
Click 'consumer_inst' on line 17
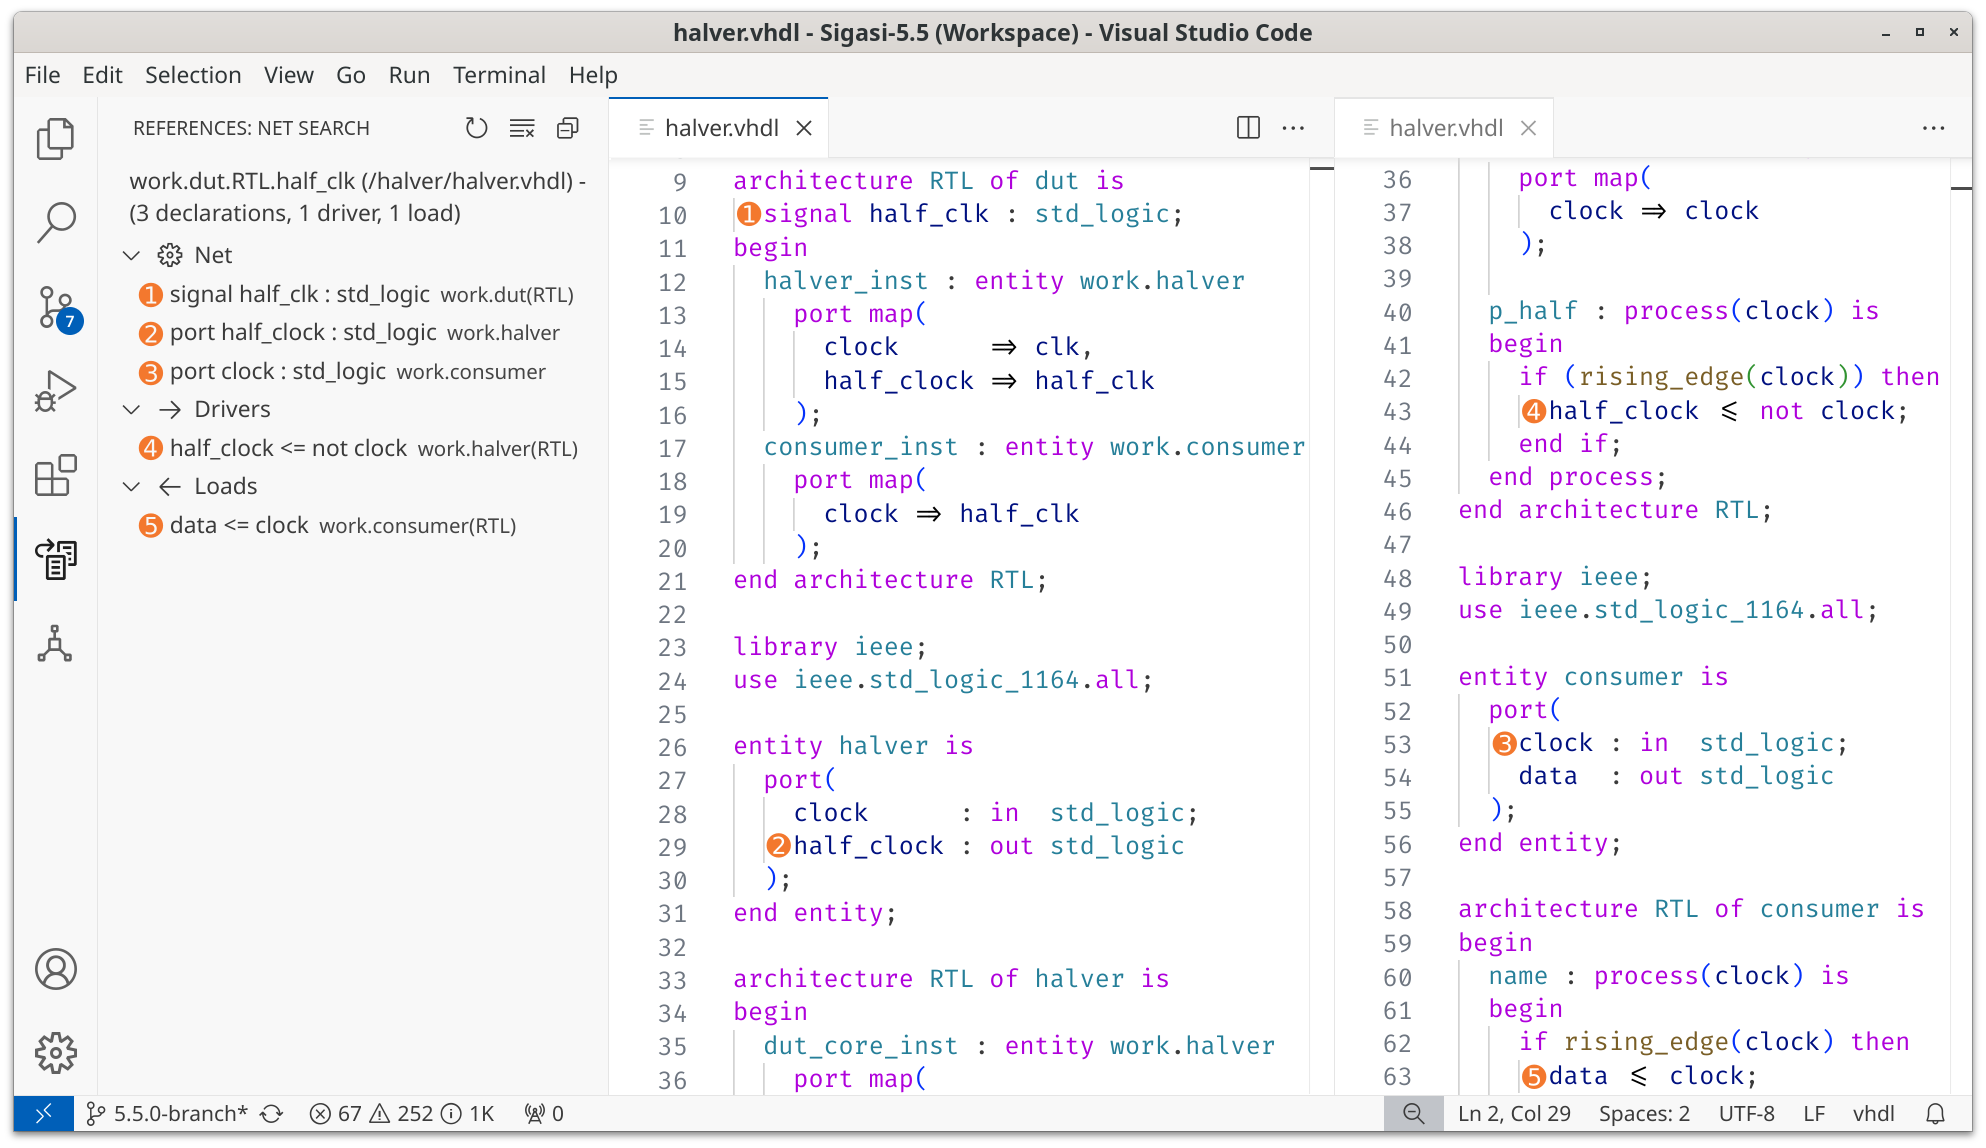pos(860,447)
